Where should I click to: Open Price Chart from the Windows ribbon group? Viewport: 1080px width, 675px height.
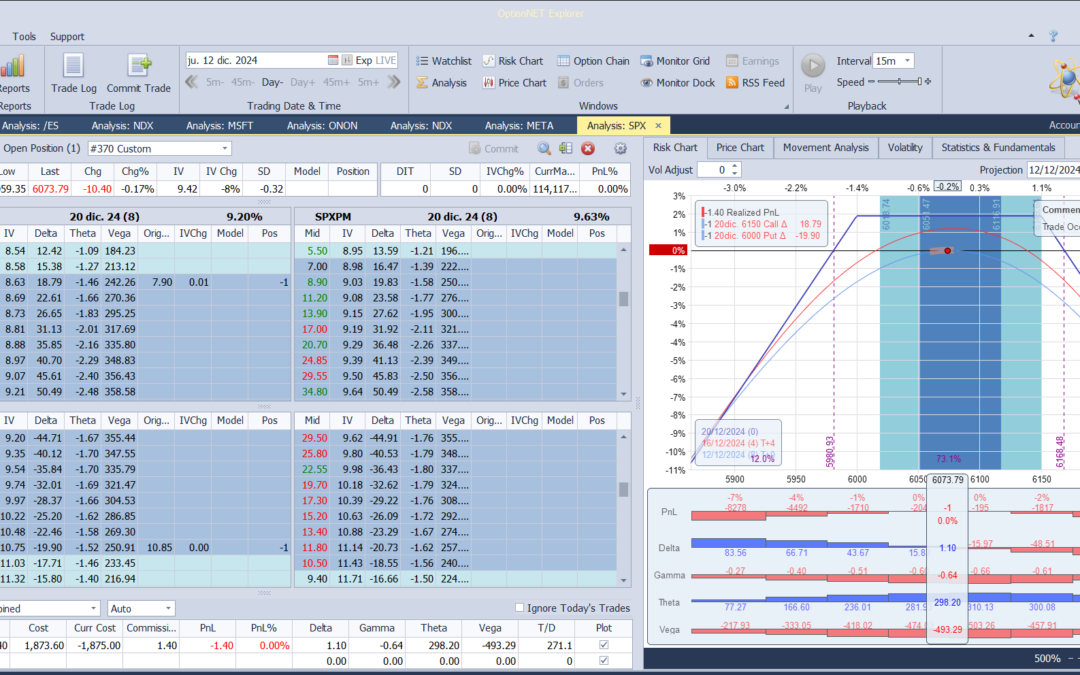pos(514,83)
